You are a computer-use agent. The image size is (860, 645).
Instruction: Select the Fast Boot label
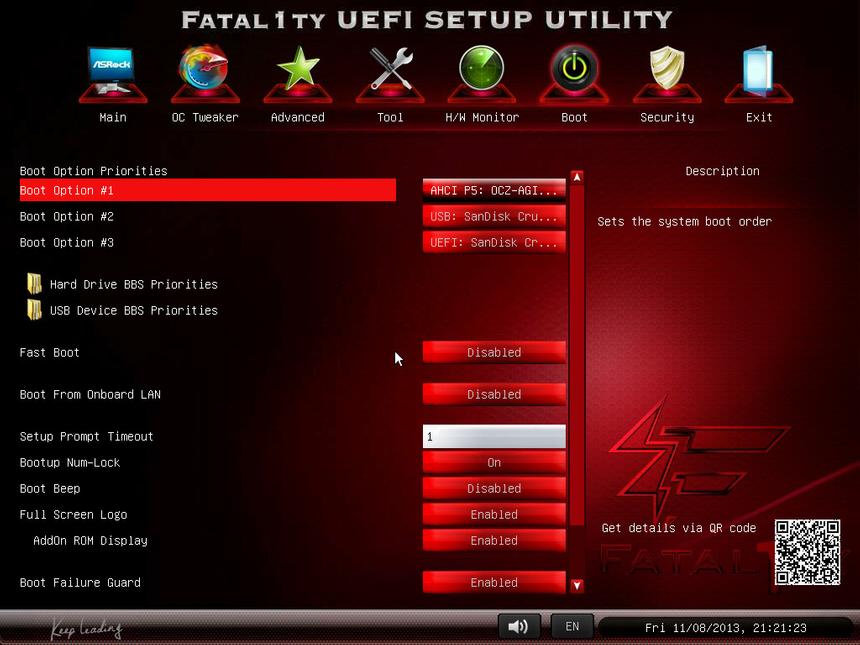50,353
